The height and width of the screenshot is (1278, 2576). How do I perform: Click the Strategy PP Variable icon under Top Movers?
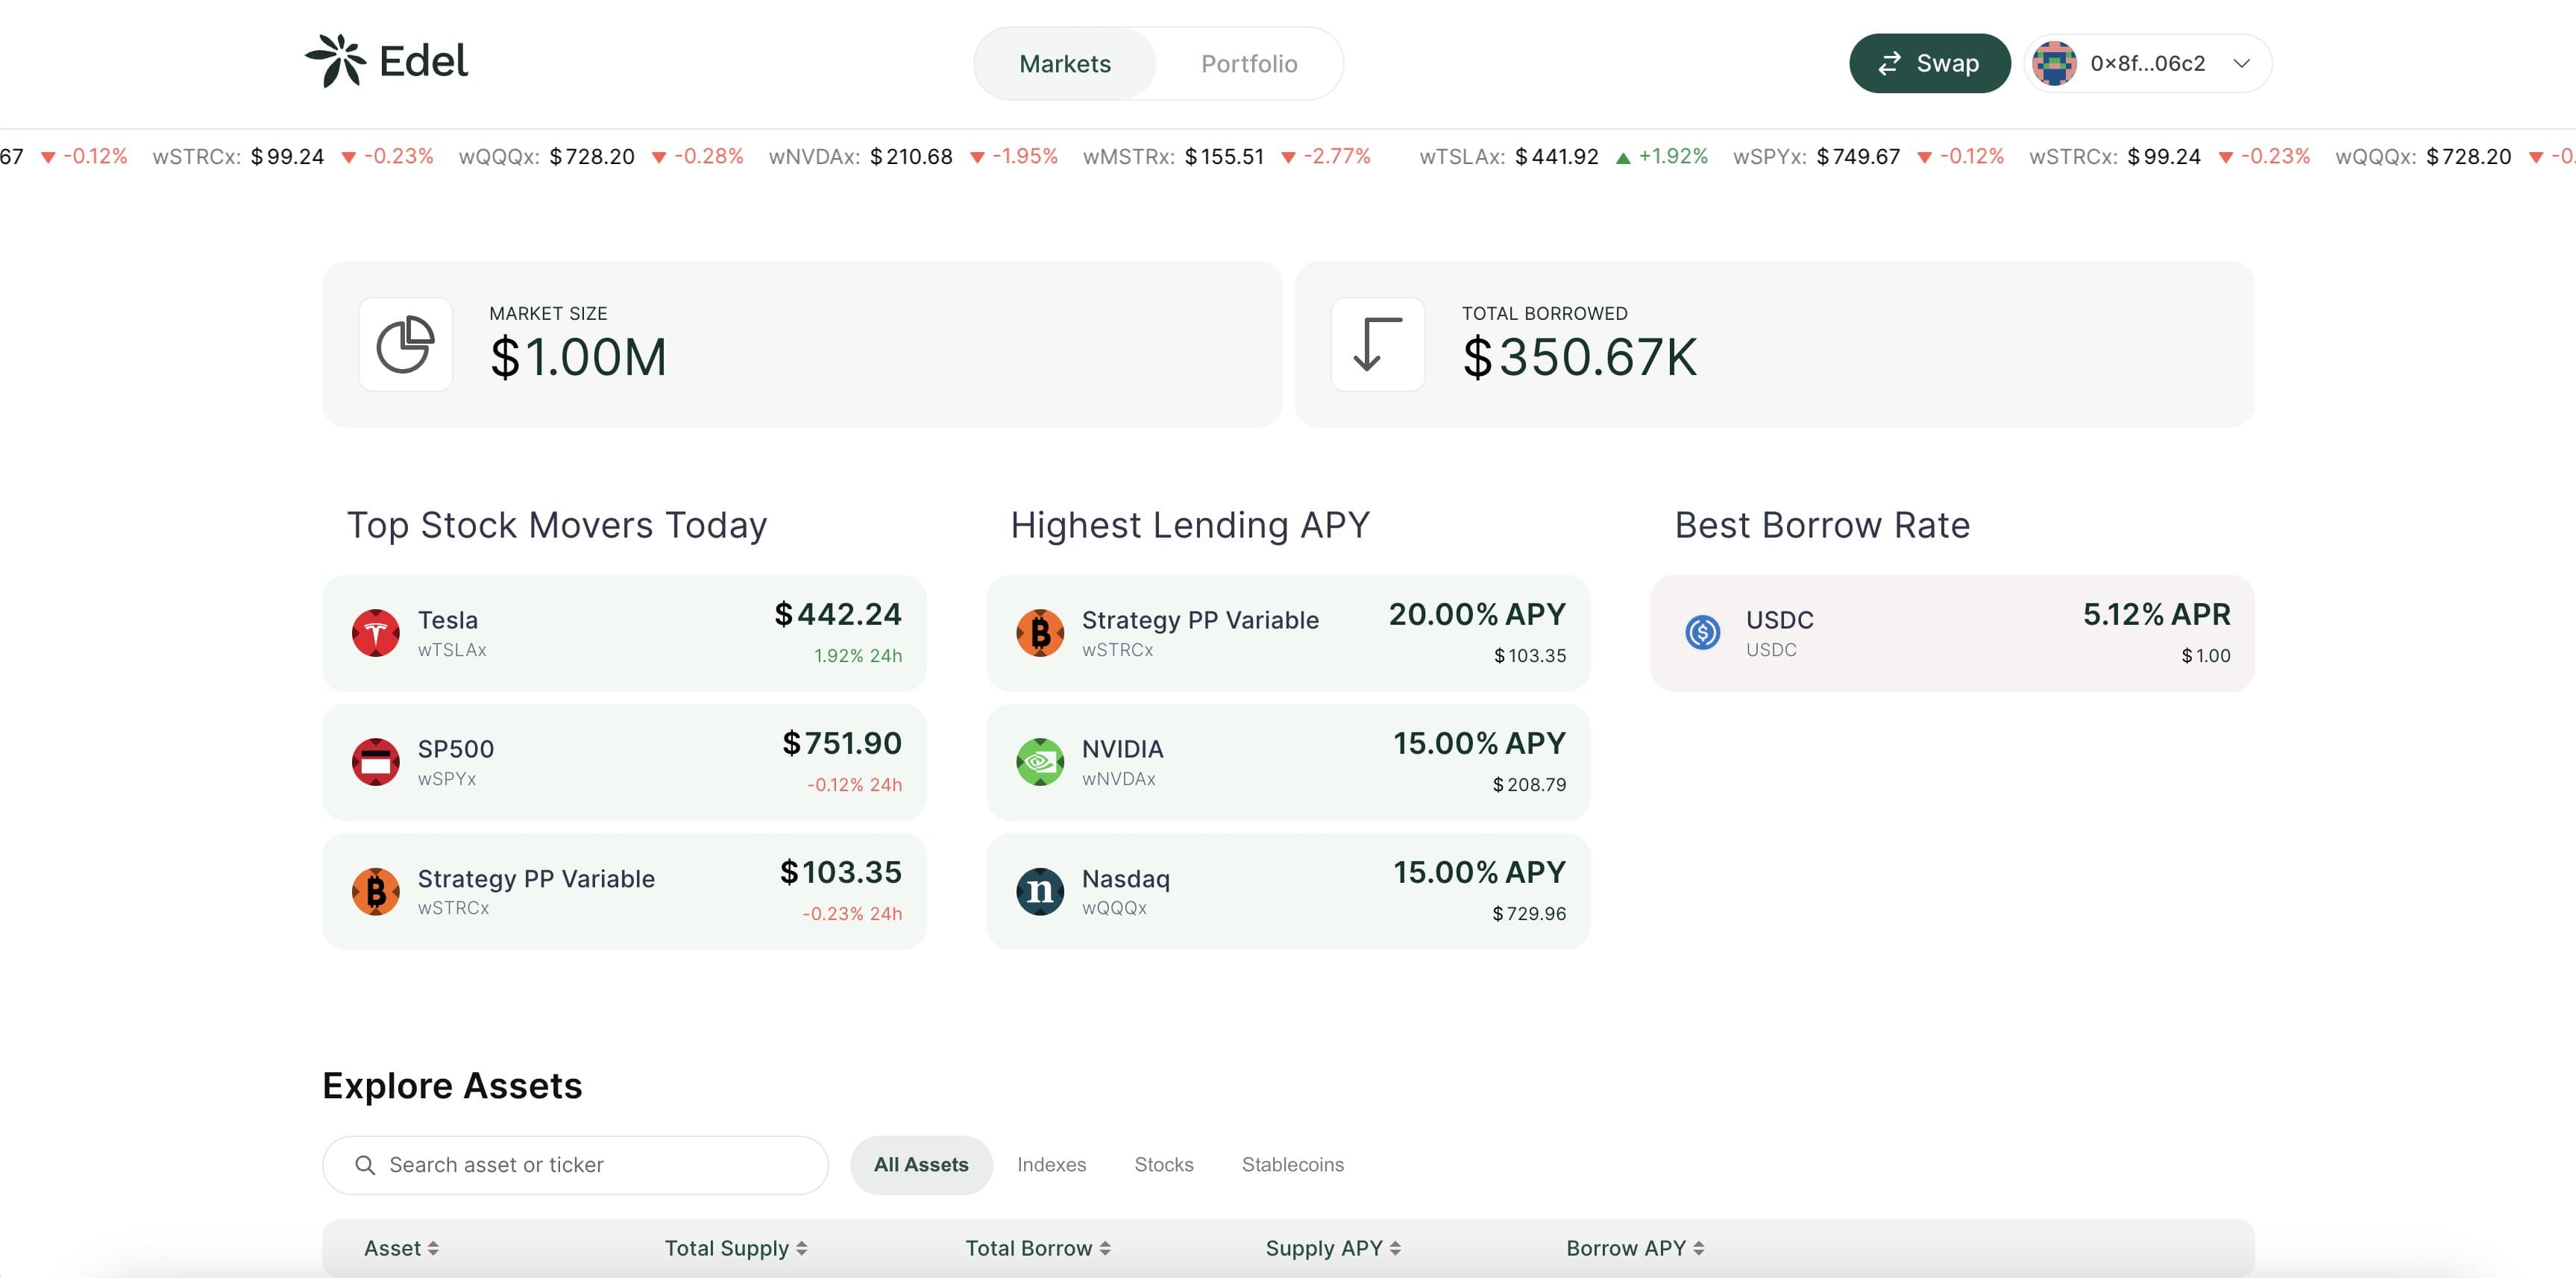point(376,891)
